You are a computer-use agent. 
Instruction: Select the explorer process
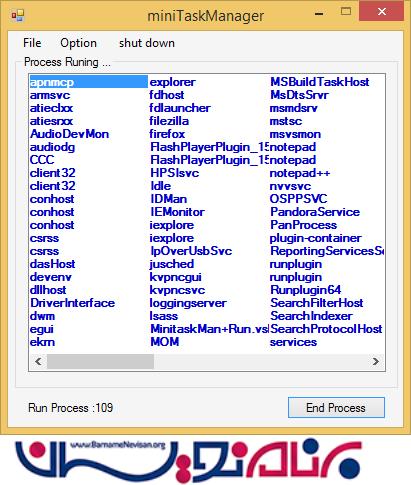click(x=173, y=82)
